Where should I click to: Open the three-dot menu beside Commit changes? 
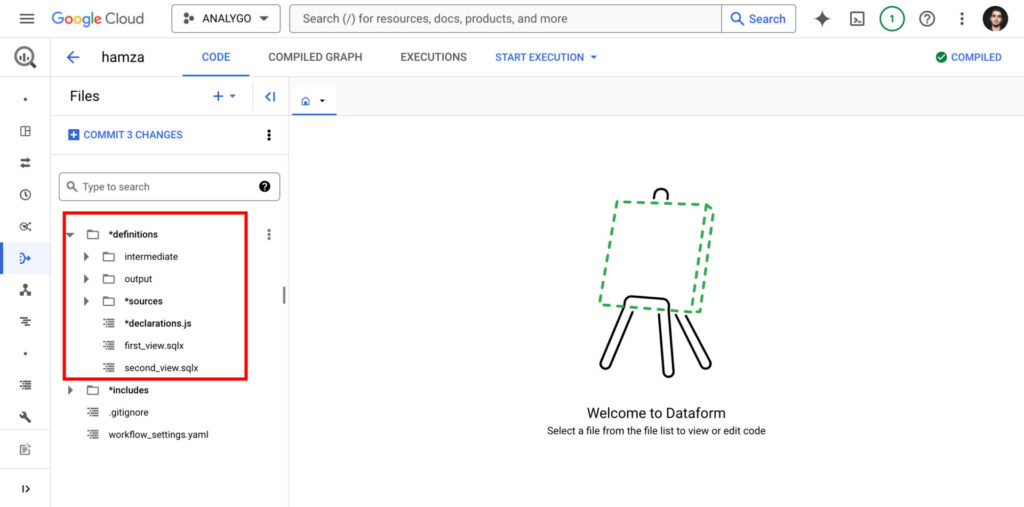(x=268, y=135)
